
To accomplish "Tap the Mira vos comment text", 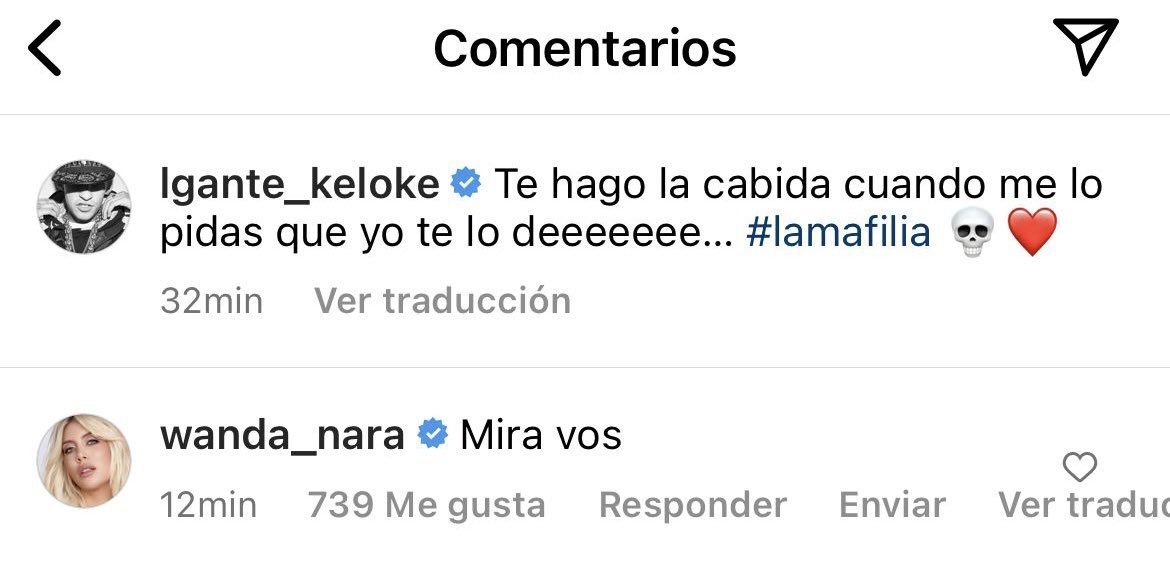I will coord(541,436).
